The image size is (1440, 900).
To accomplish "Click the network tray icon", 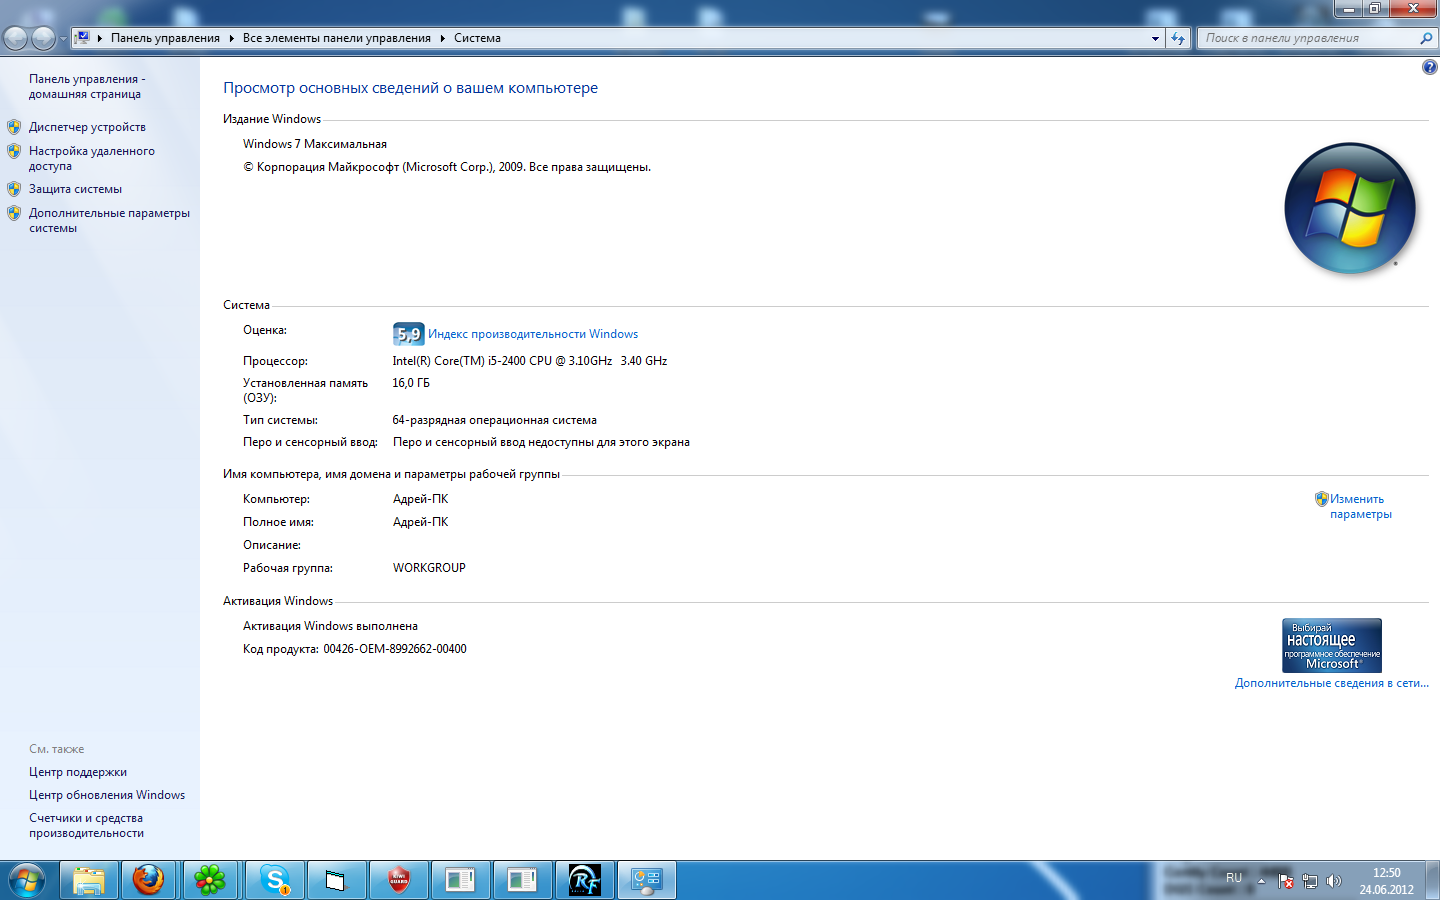I will pos(1310,881).
